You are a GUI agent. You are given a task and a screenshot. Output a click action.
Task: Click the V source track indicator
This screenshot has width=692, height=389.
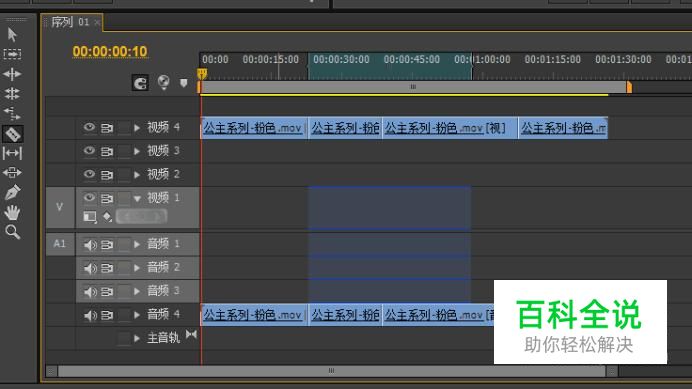[x=60, y=207]
